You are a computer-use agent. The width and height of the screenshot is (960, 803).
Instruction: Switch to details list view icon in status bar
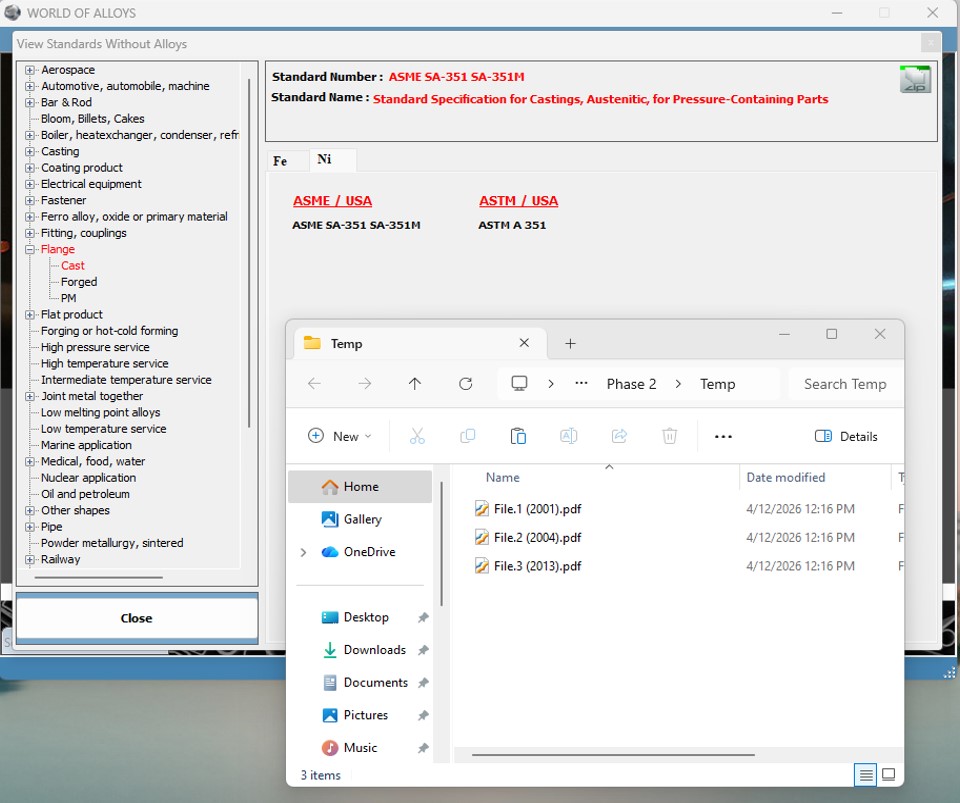[x=865, y=775]
